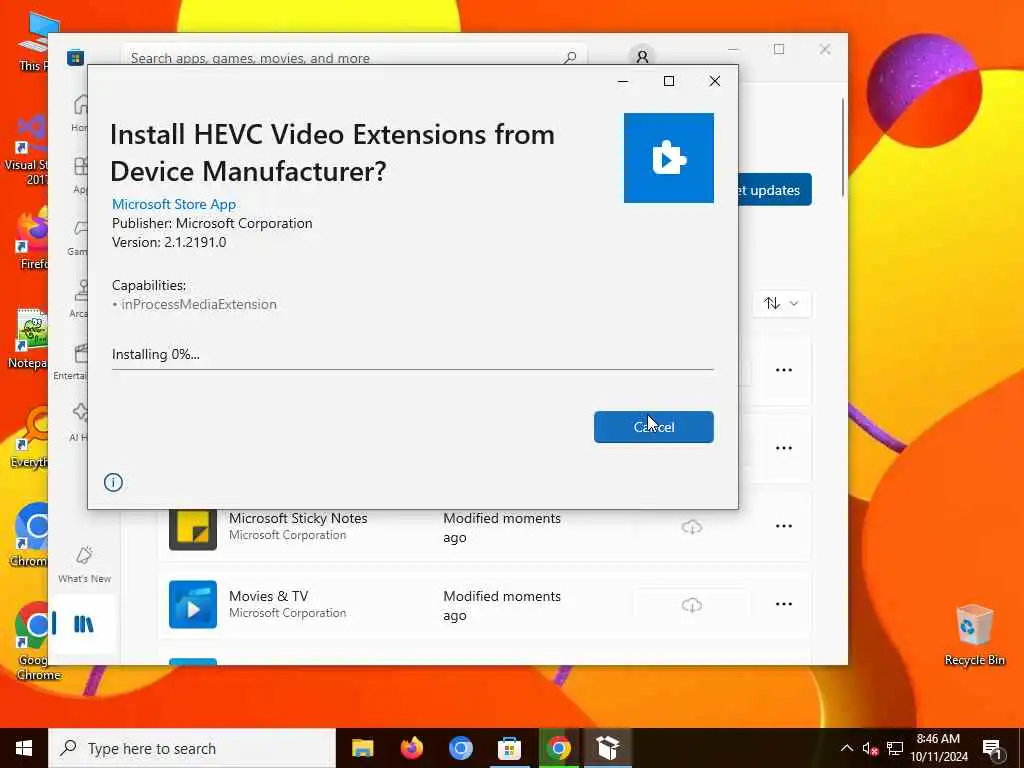The image size is (1024, 768).
Task: Switch to App Installer in taskbar
Action: (607, 748)
